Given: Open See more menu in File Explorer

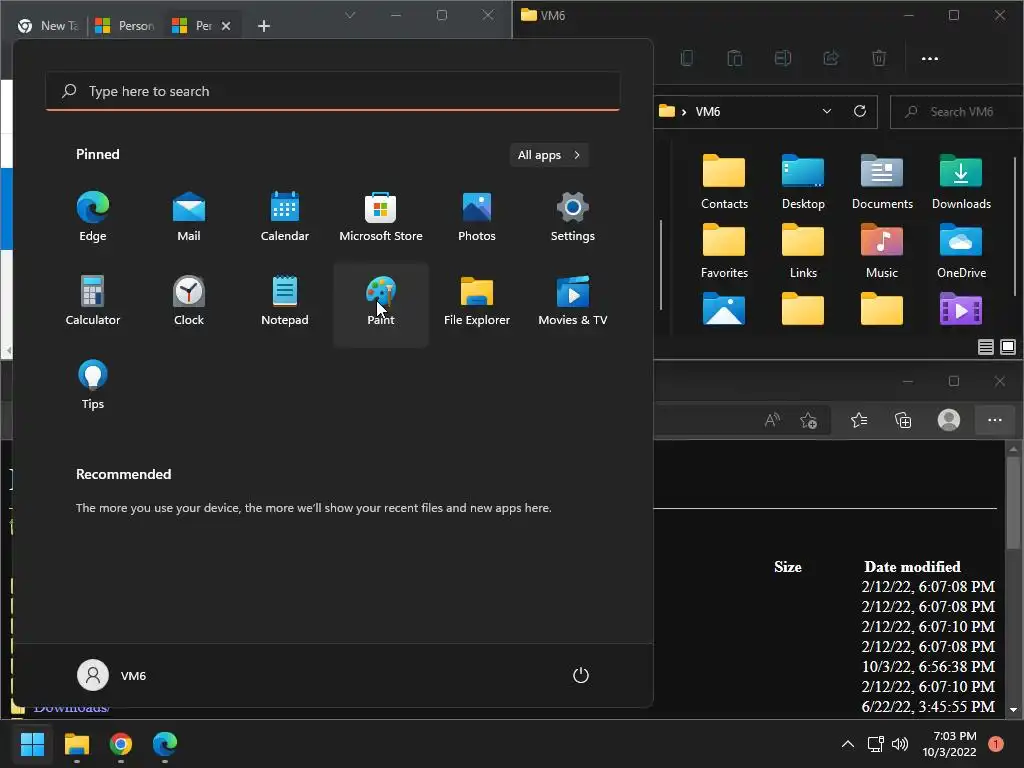Looking at the screenshot, I should 930,58.
